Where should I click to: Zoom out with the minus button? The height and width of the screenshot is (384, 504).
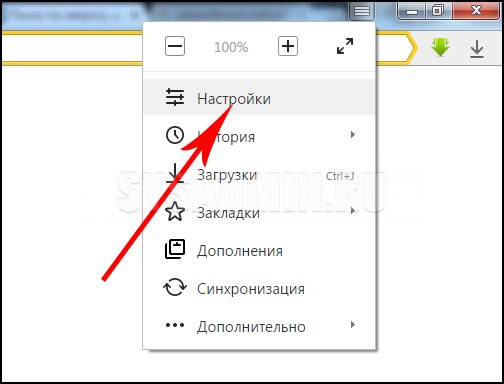click(x=175, y=46)
